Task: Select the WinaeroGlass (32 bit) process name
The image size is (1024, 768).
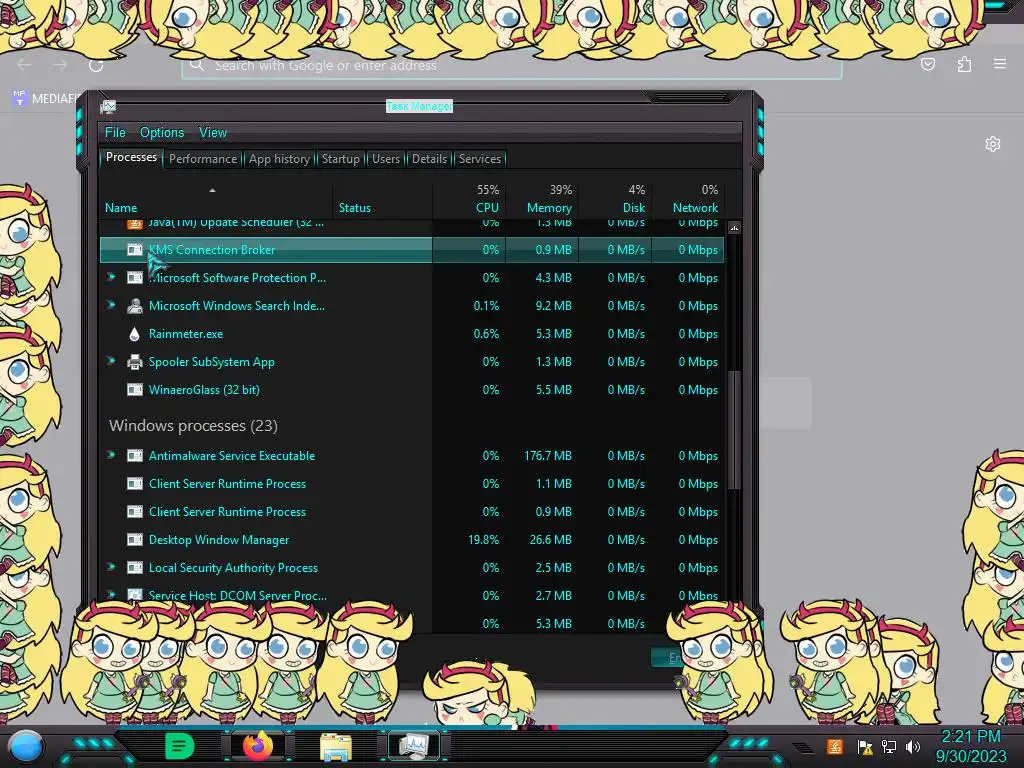Action: click(x=204, y=390)
